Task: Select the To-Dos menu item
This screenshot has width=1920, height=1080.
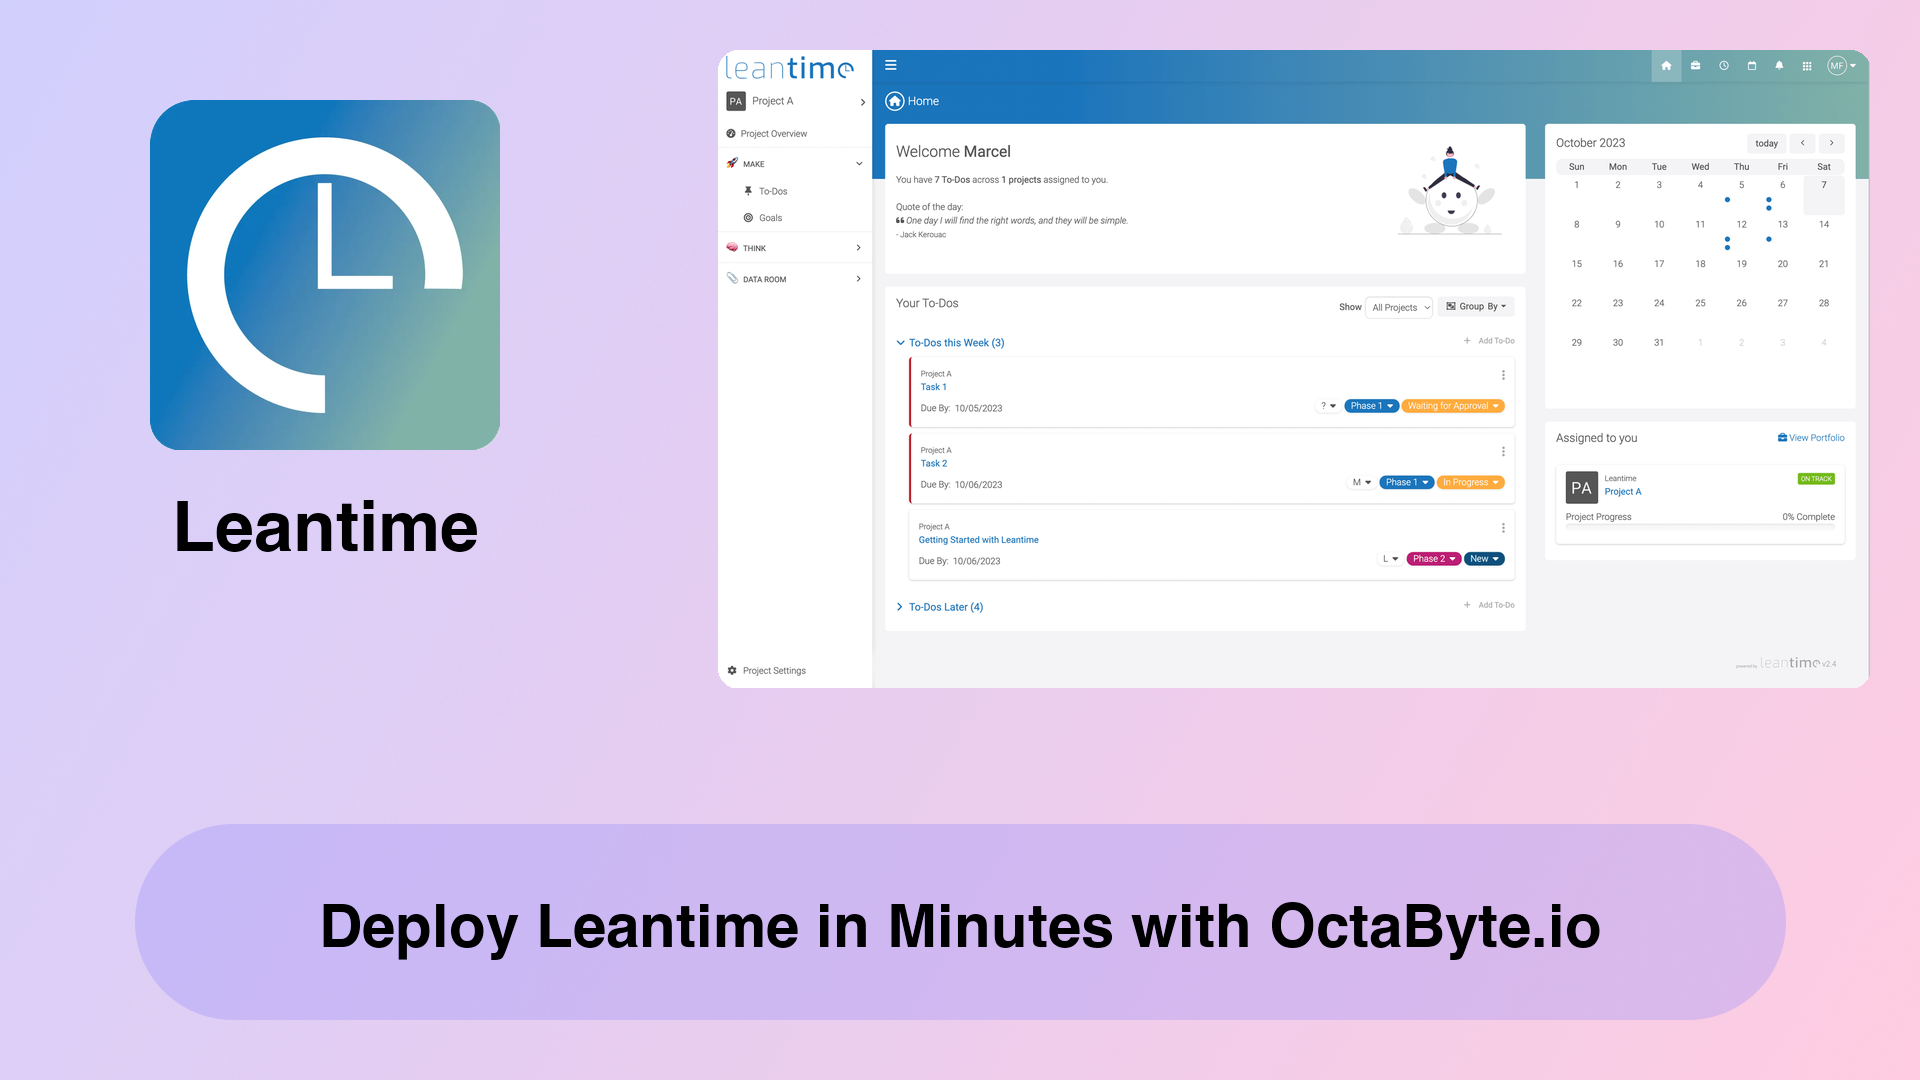Action: (773, 191)
